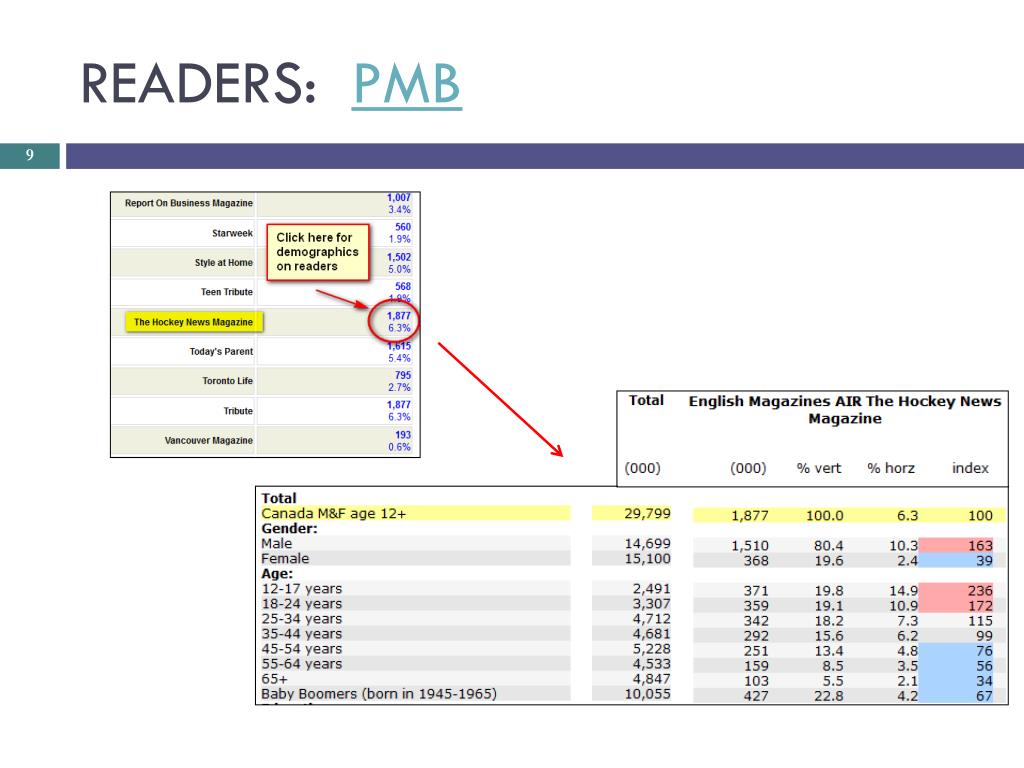Click the Gender: section heading
Screen dimensions: 1024x768
[289, 528]
